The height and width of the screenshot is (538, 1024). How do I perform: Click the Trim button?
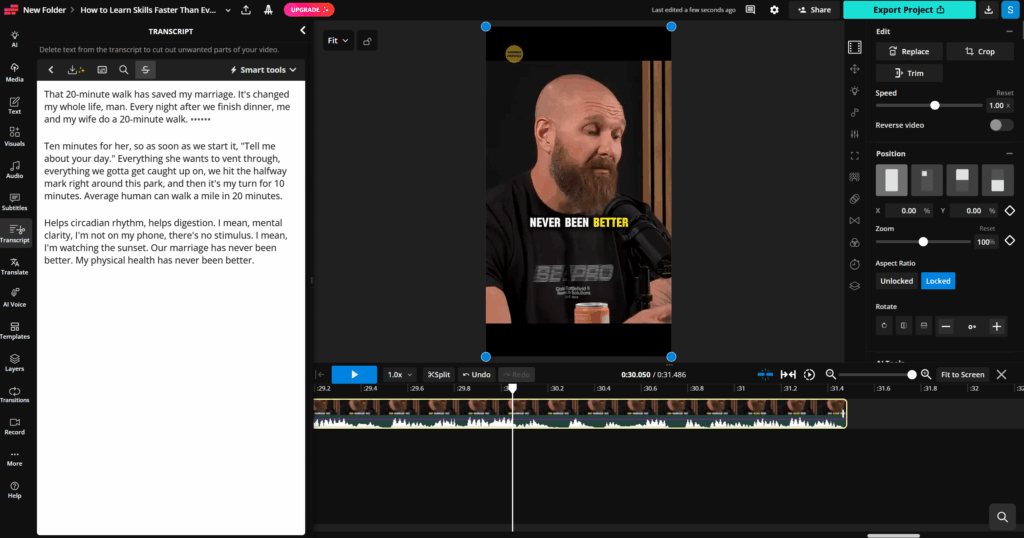point(908,73)
